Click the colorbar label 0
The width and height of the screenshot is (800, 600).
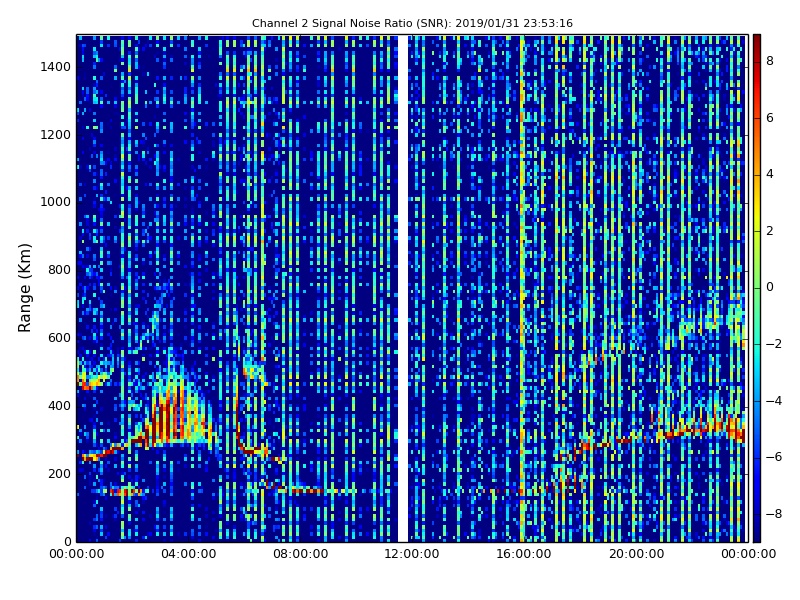click(770, 287)
